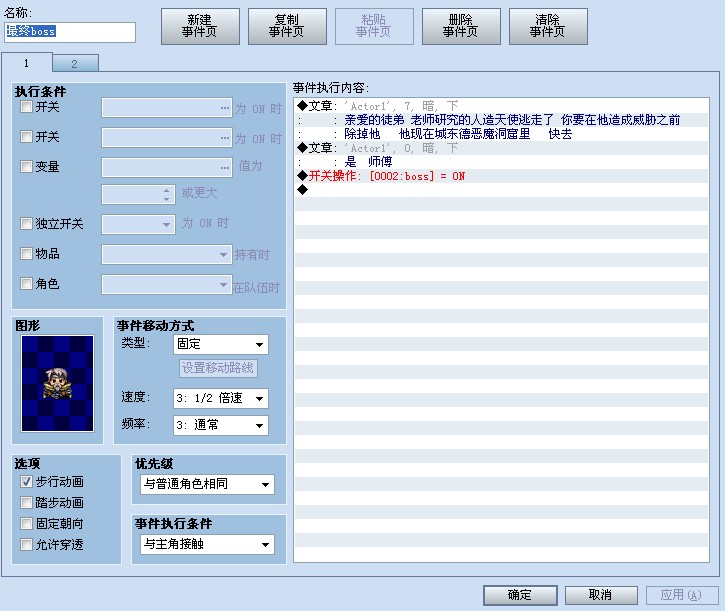Image resolution: width=725 pixels, height=611 pixels.
Task: Open the 频率 dropdown showing 通常
Action: 221,425
